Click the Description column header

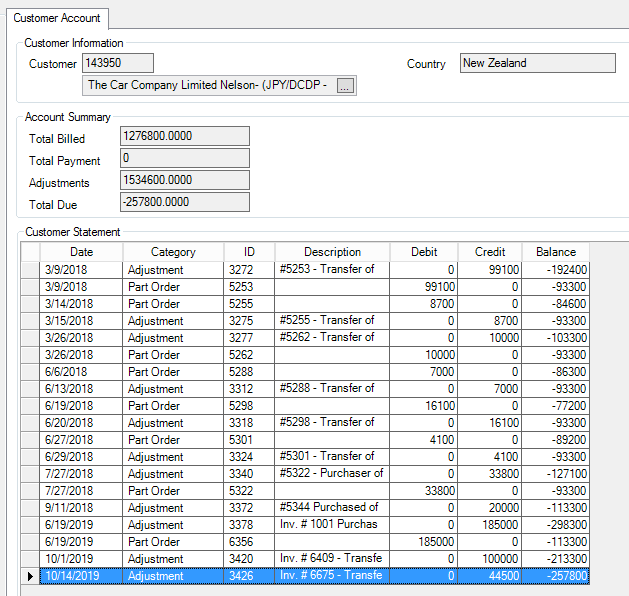[332, 252]
